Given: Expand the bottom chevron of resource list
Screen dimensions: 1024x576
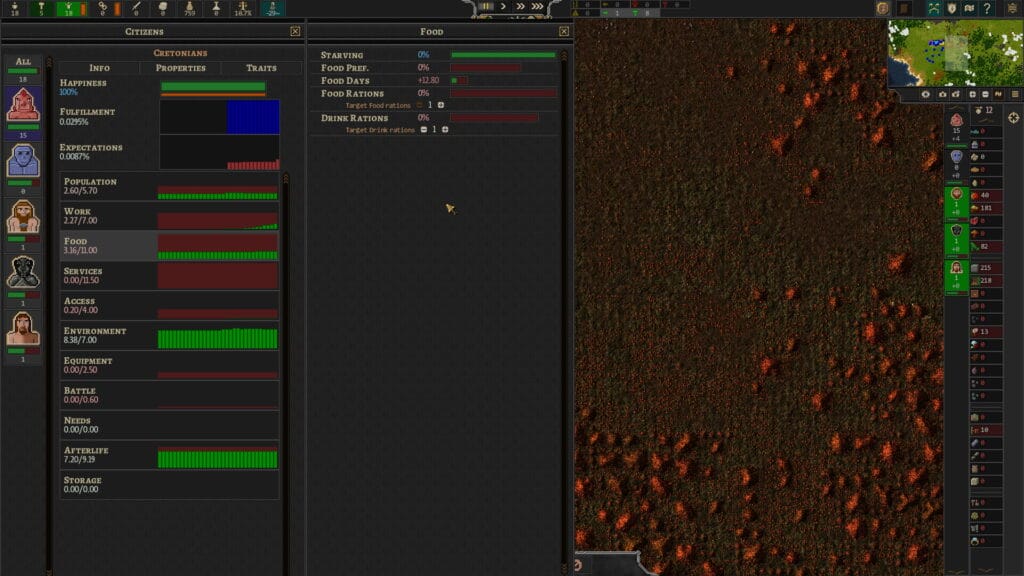Looking at the screenshot, I should click(985, 570).
